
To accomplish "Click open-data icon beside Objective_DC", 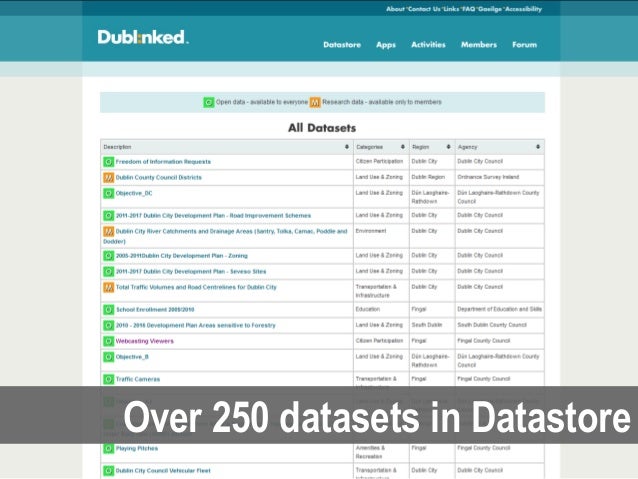I will (108, 193).
